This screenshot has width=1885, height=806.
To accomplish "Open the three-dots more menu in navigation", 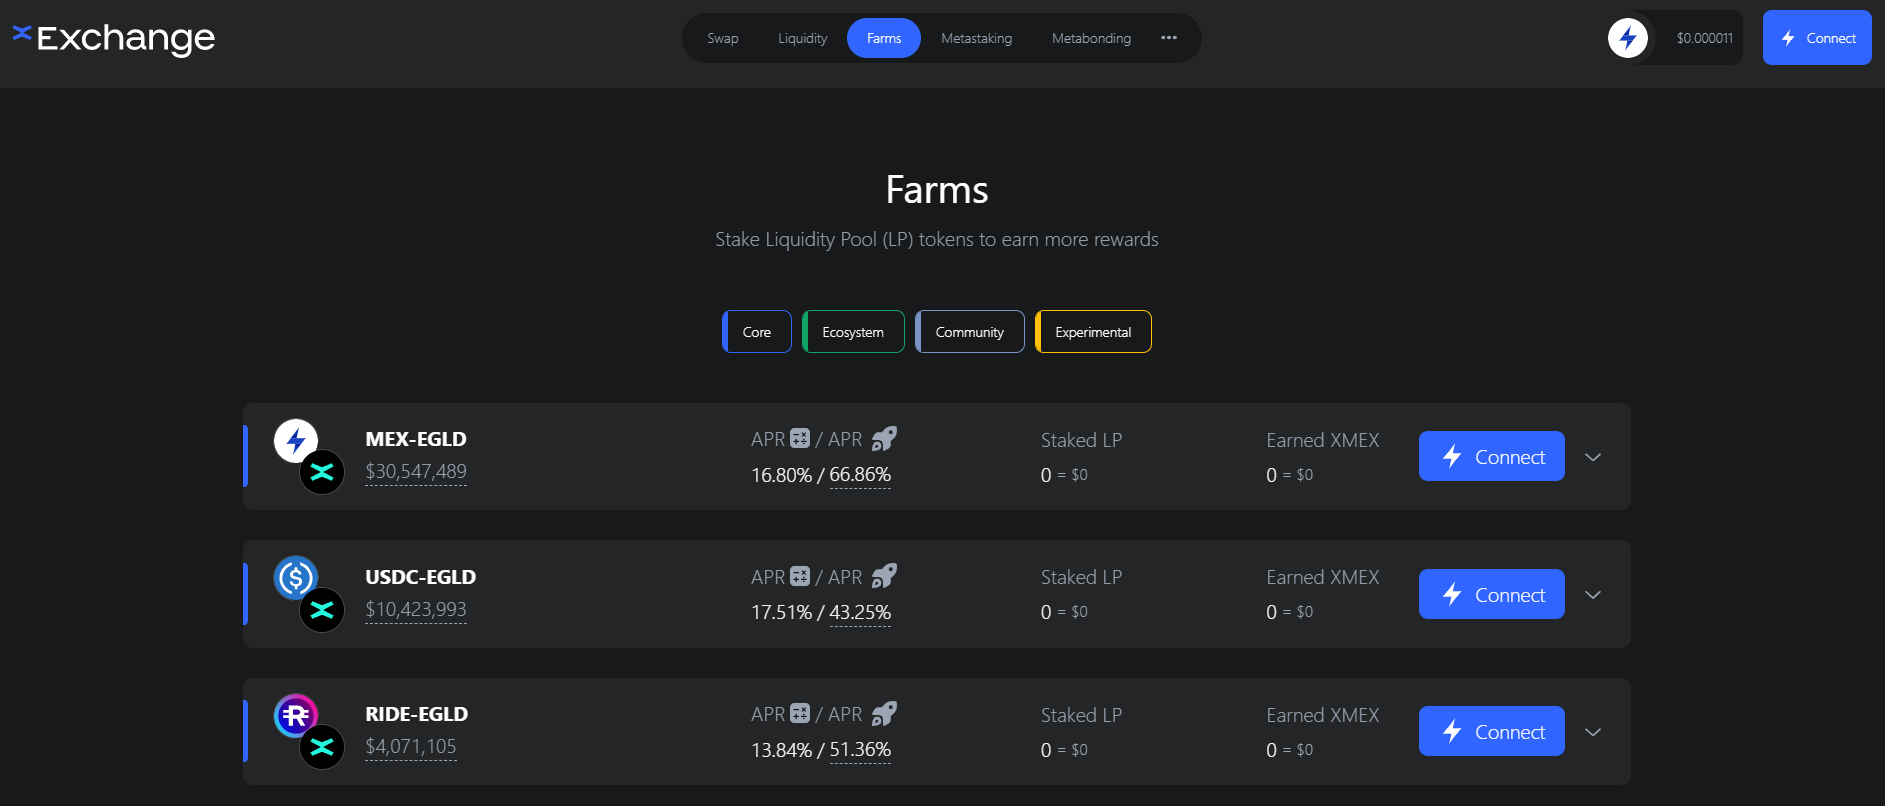I will (x=1169, y=38).
